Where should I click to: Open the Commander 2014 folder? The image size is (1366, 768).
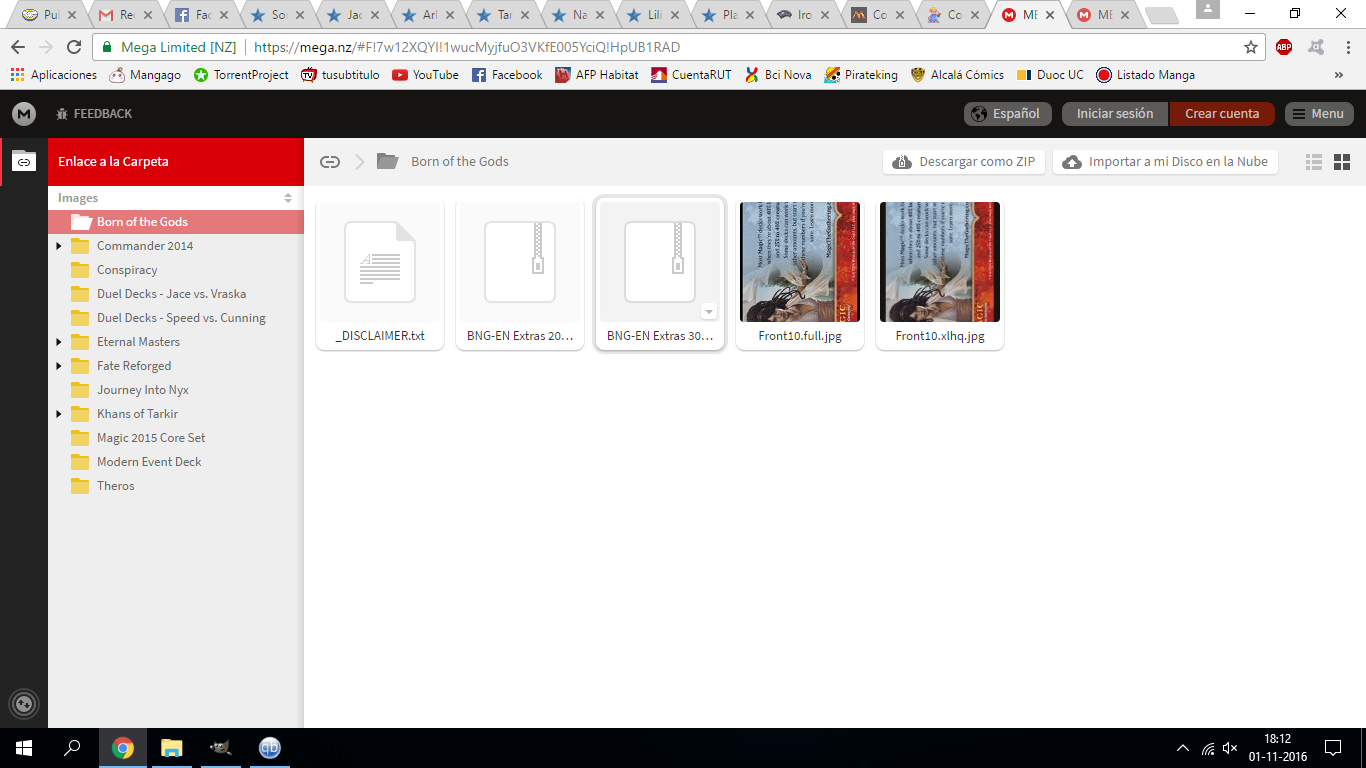click(x=145, y=246)
